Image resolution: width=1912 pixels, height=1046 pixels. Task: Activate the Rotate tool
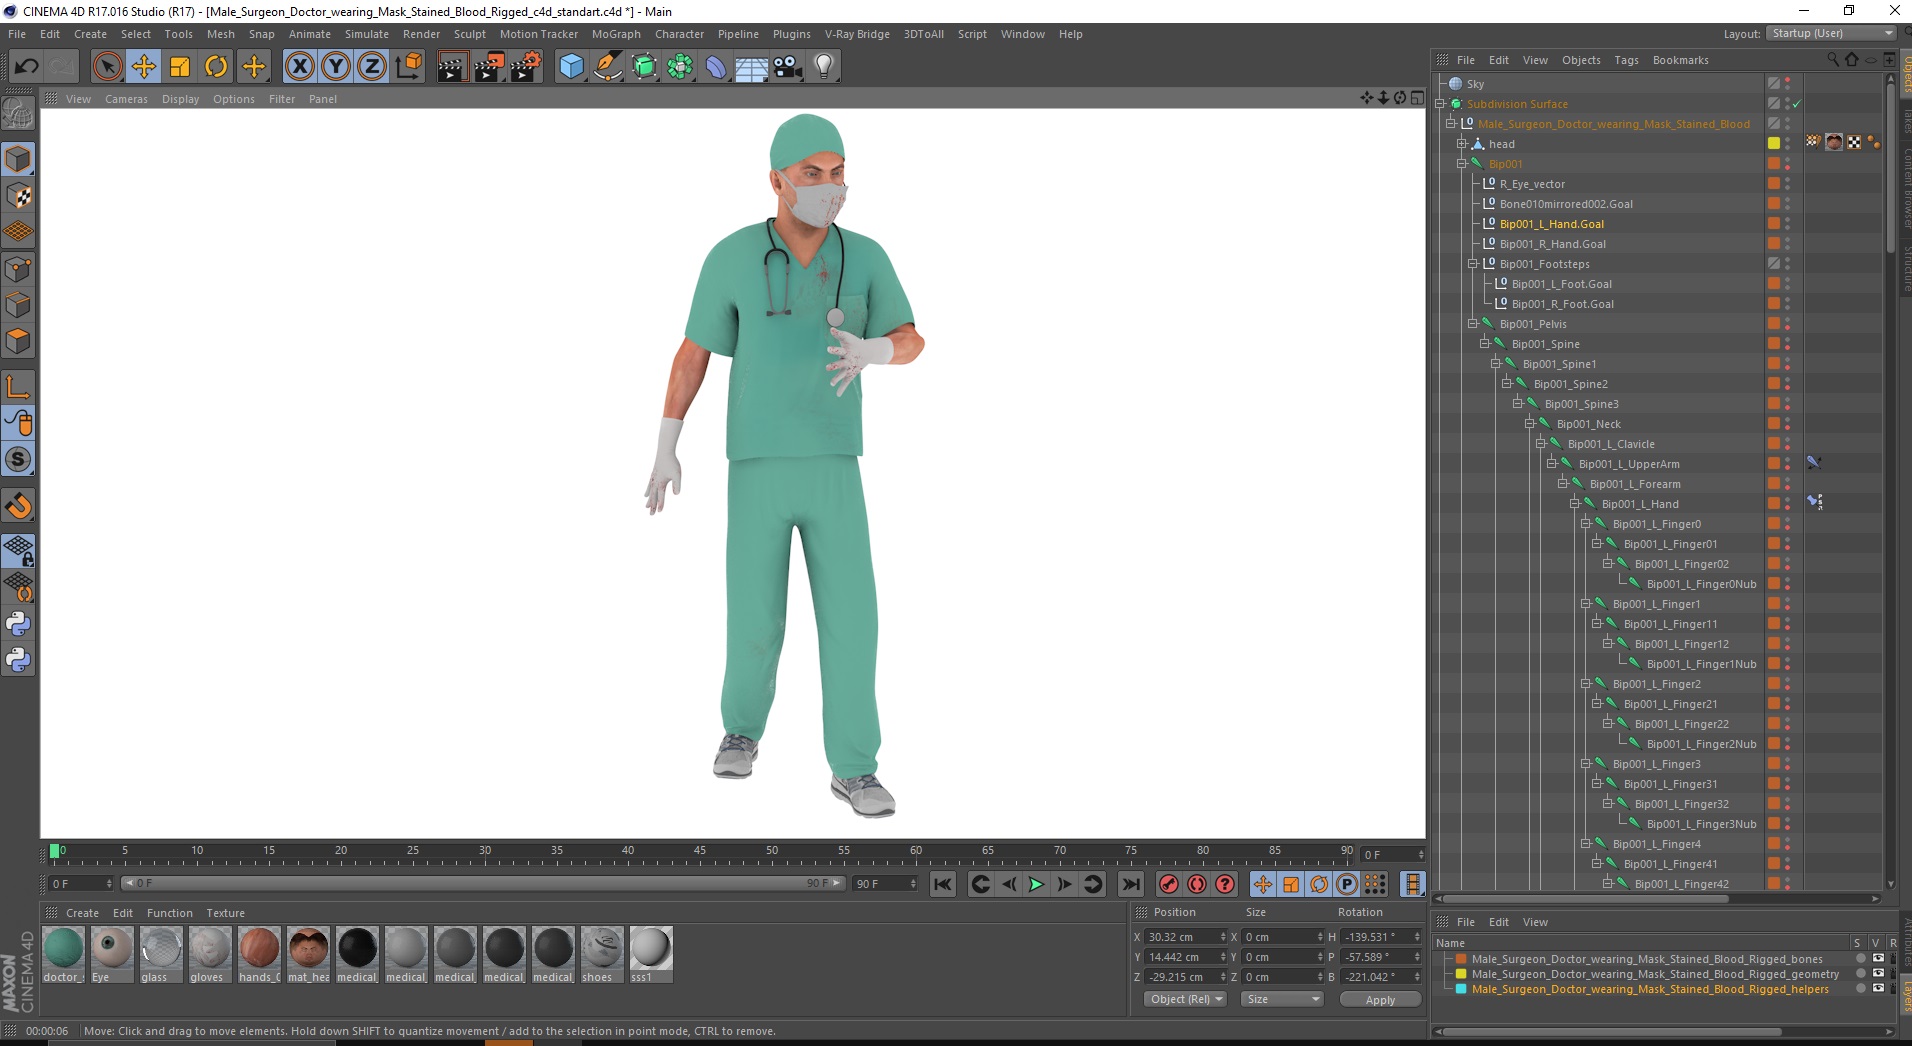(x=216, y=67)
